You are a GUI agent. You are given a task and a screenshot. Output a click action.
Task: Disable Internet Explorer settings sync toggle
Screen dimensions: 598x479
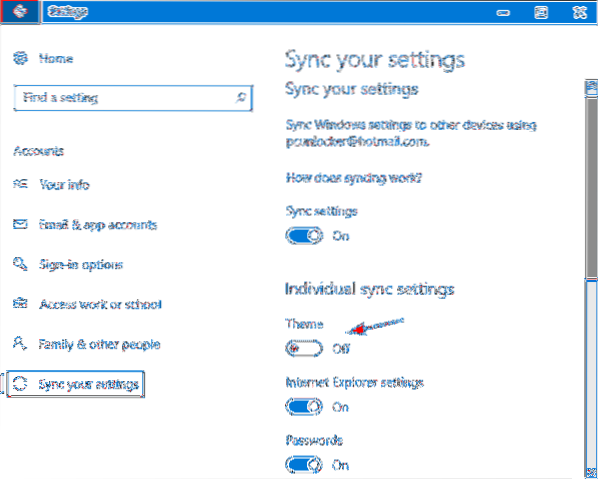304,407
